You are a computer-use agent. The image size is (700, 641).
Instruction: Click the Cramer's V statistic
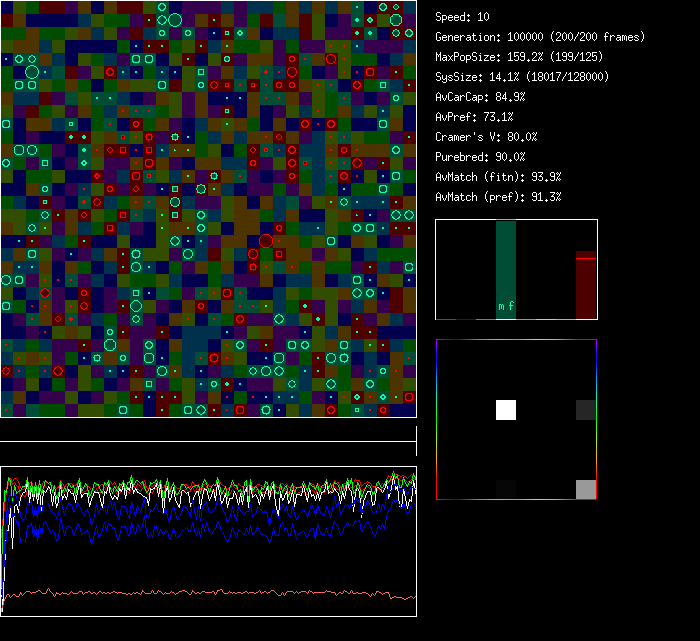point(486,137)
